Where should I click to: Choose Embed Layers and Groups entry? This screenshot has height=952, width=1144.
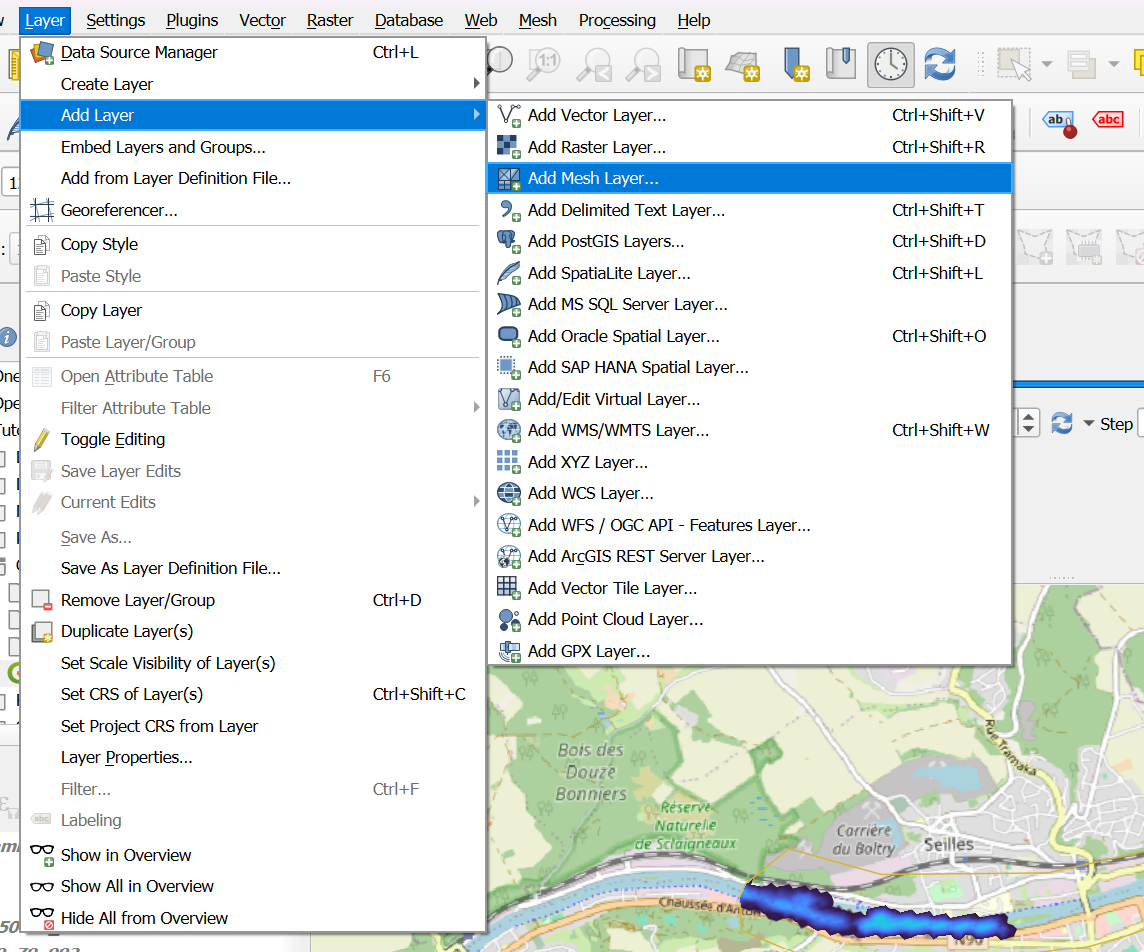click(252, 147)
